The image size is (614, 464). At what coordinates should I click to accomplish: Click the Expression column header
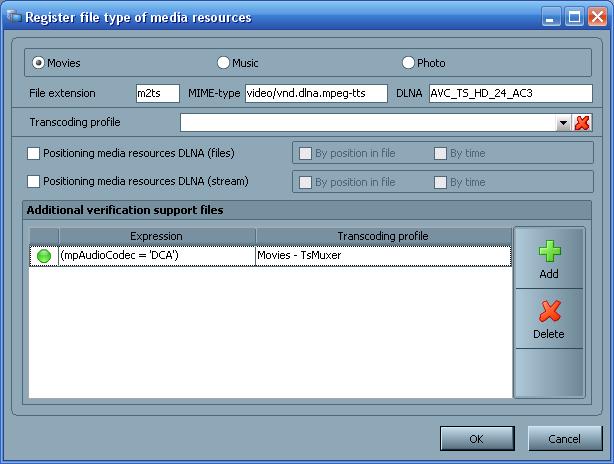click(157, 236)
